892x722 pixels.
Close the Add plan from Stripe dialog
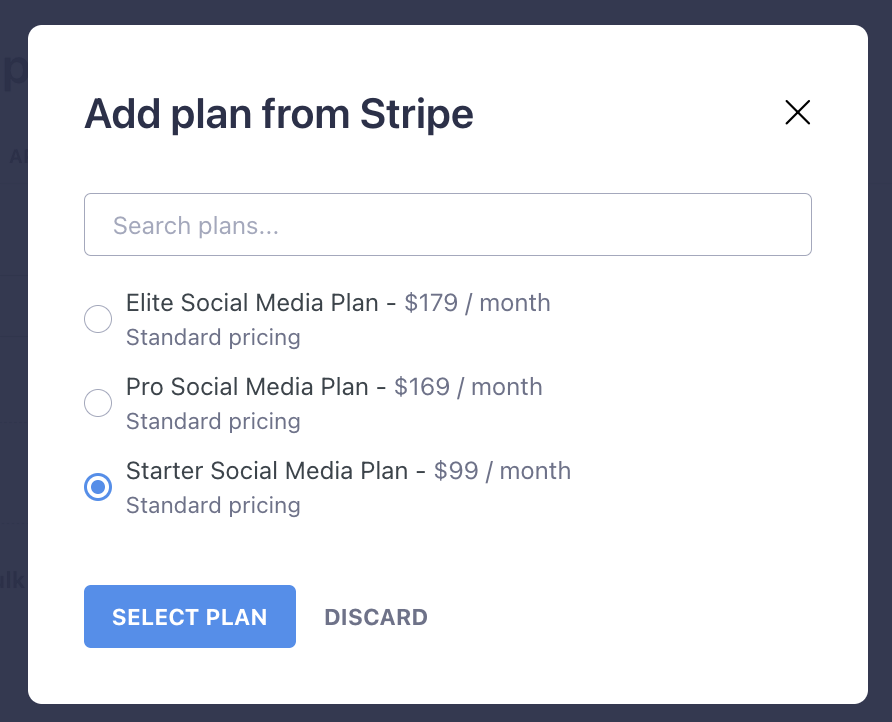[797, 113]
